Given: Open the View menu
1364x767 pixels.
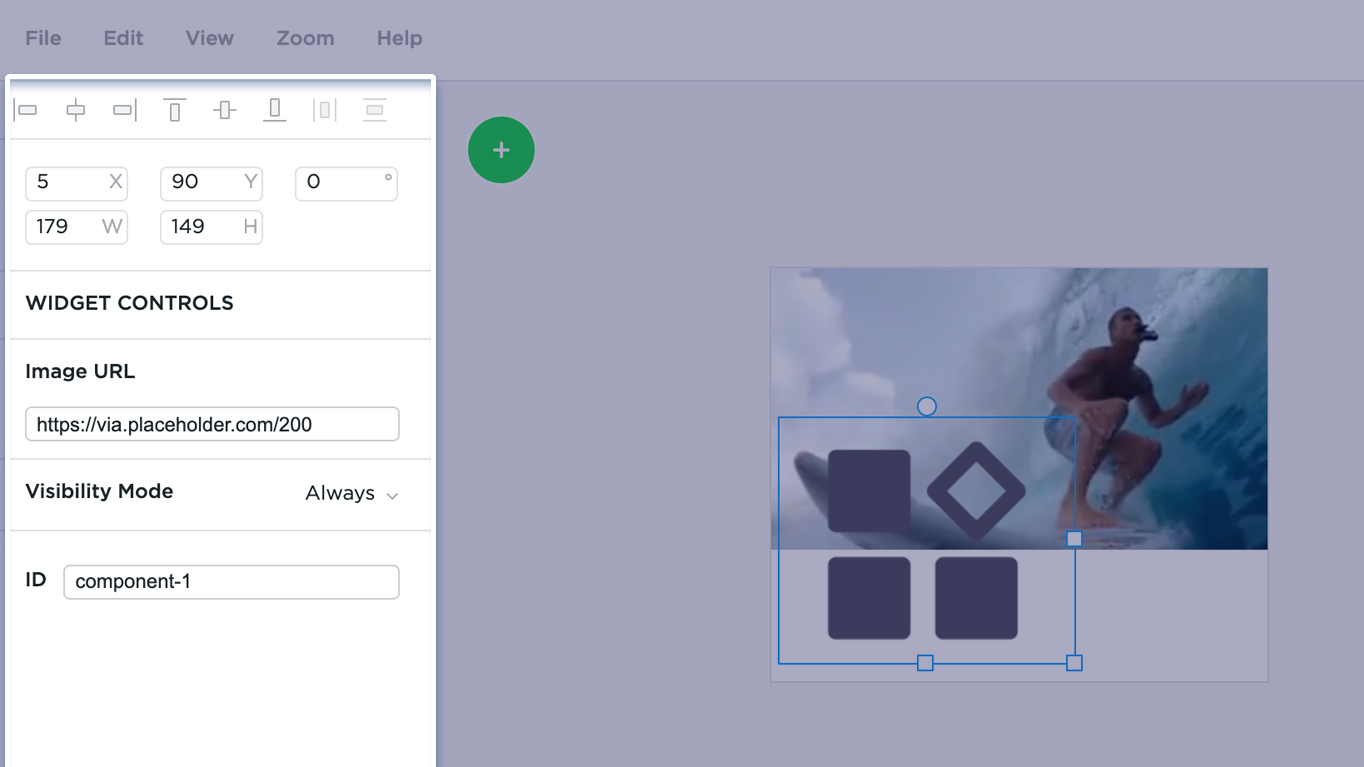Looking at the screenshot, I should (209, 38).
